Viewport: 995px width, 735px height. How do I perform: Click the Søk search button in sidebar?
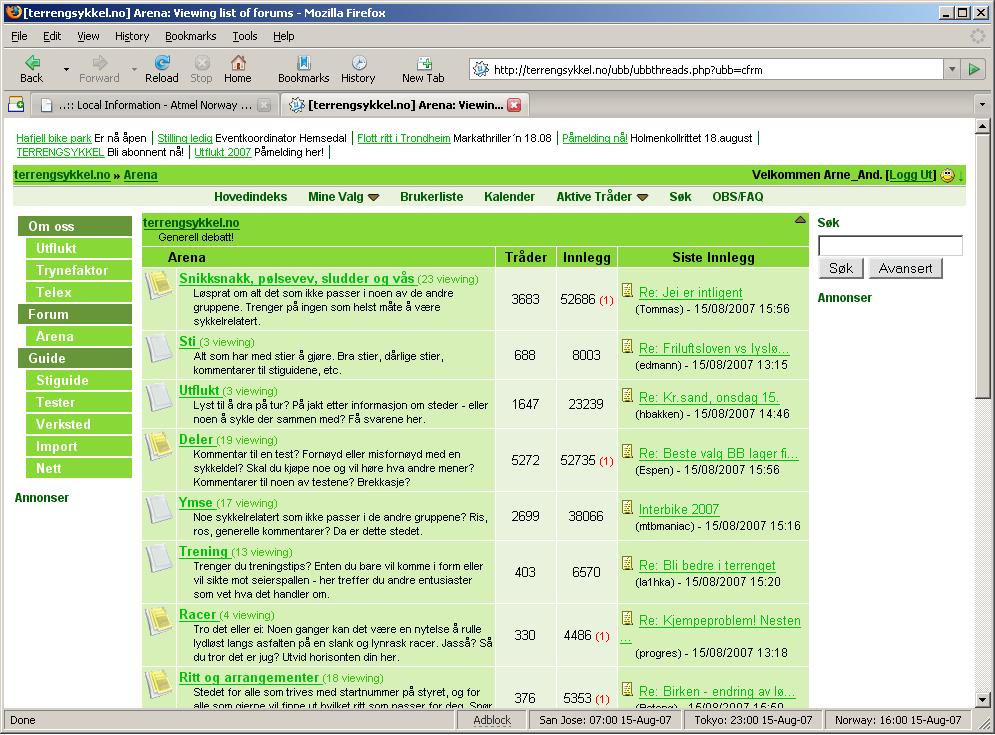coord(841,268)
